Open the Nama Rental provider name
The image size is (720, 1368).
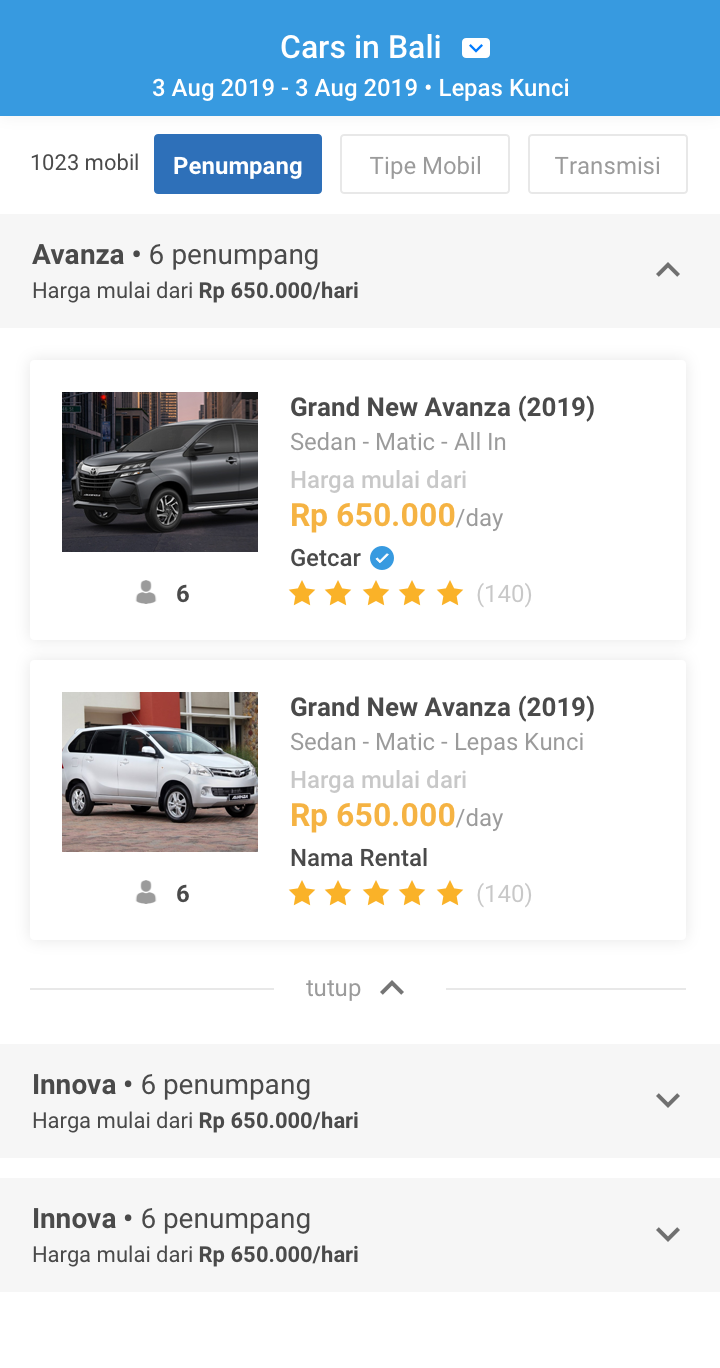359,858
